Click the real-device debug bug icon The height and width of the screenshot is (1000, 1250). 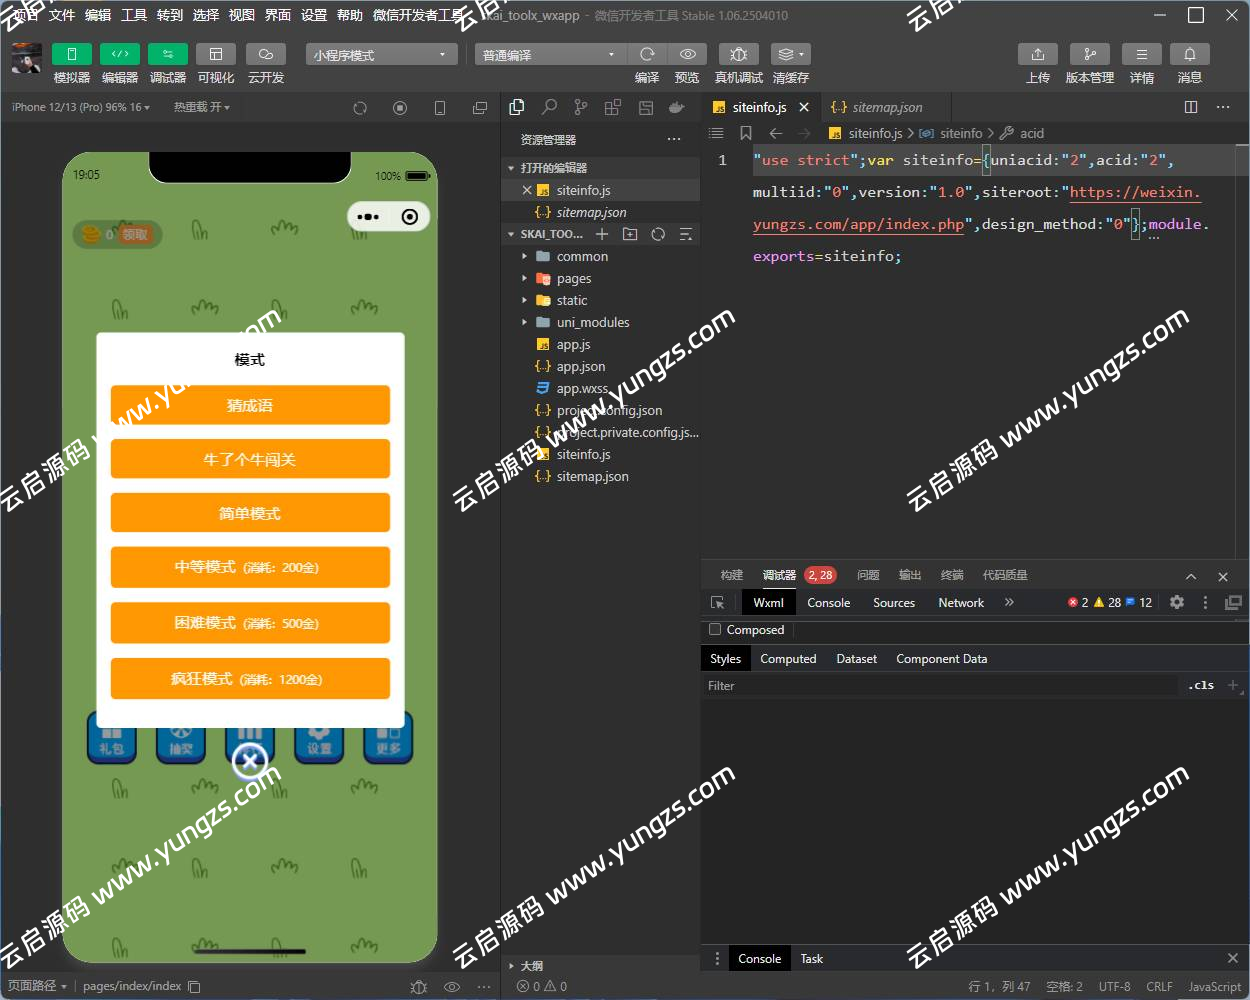[738, 55]
